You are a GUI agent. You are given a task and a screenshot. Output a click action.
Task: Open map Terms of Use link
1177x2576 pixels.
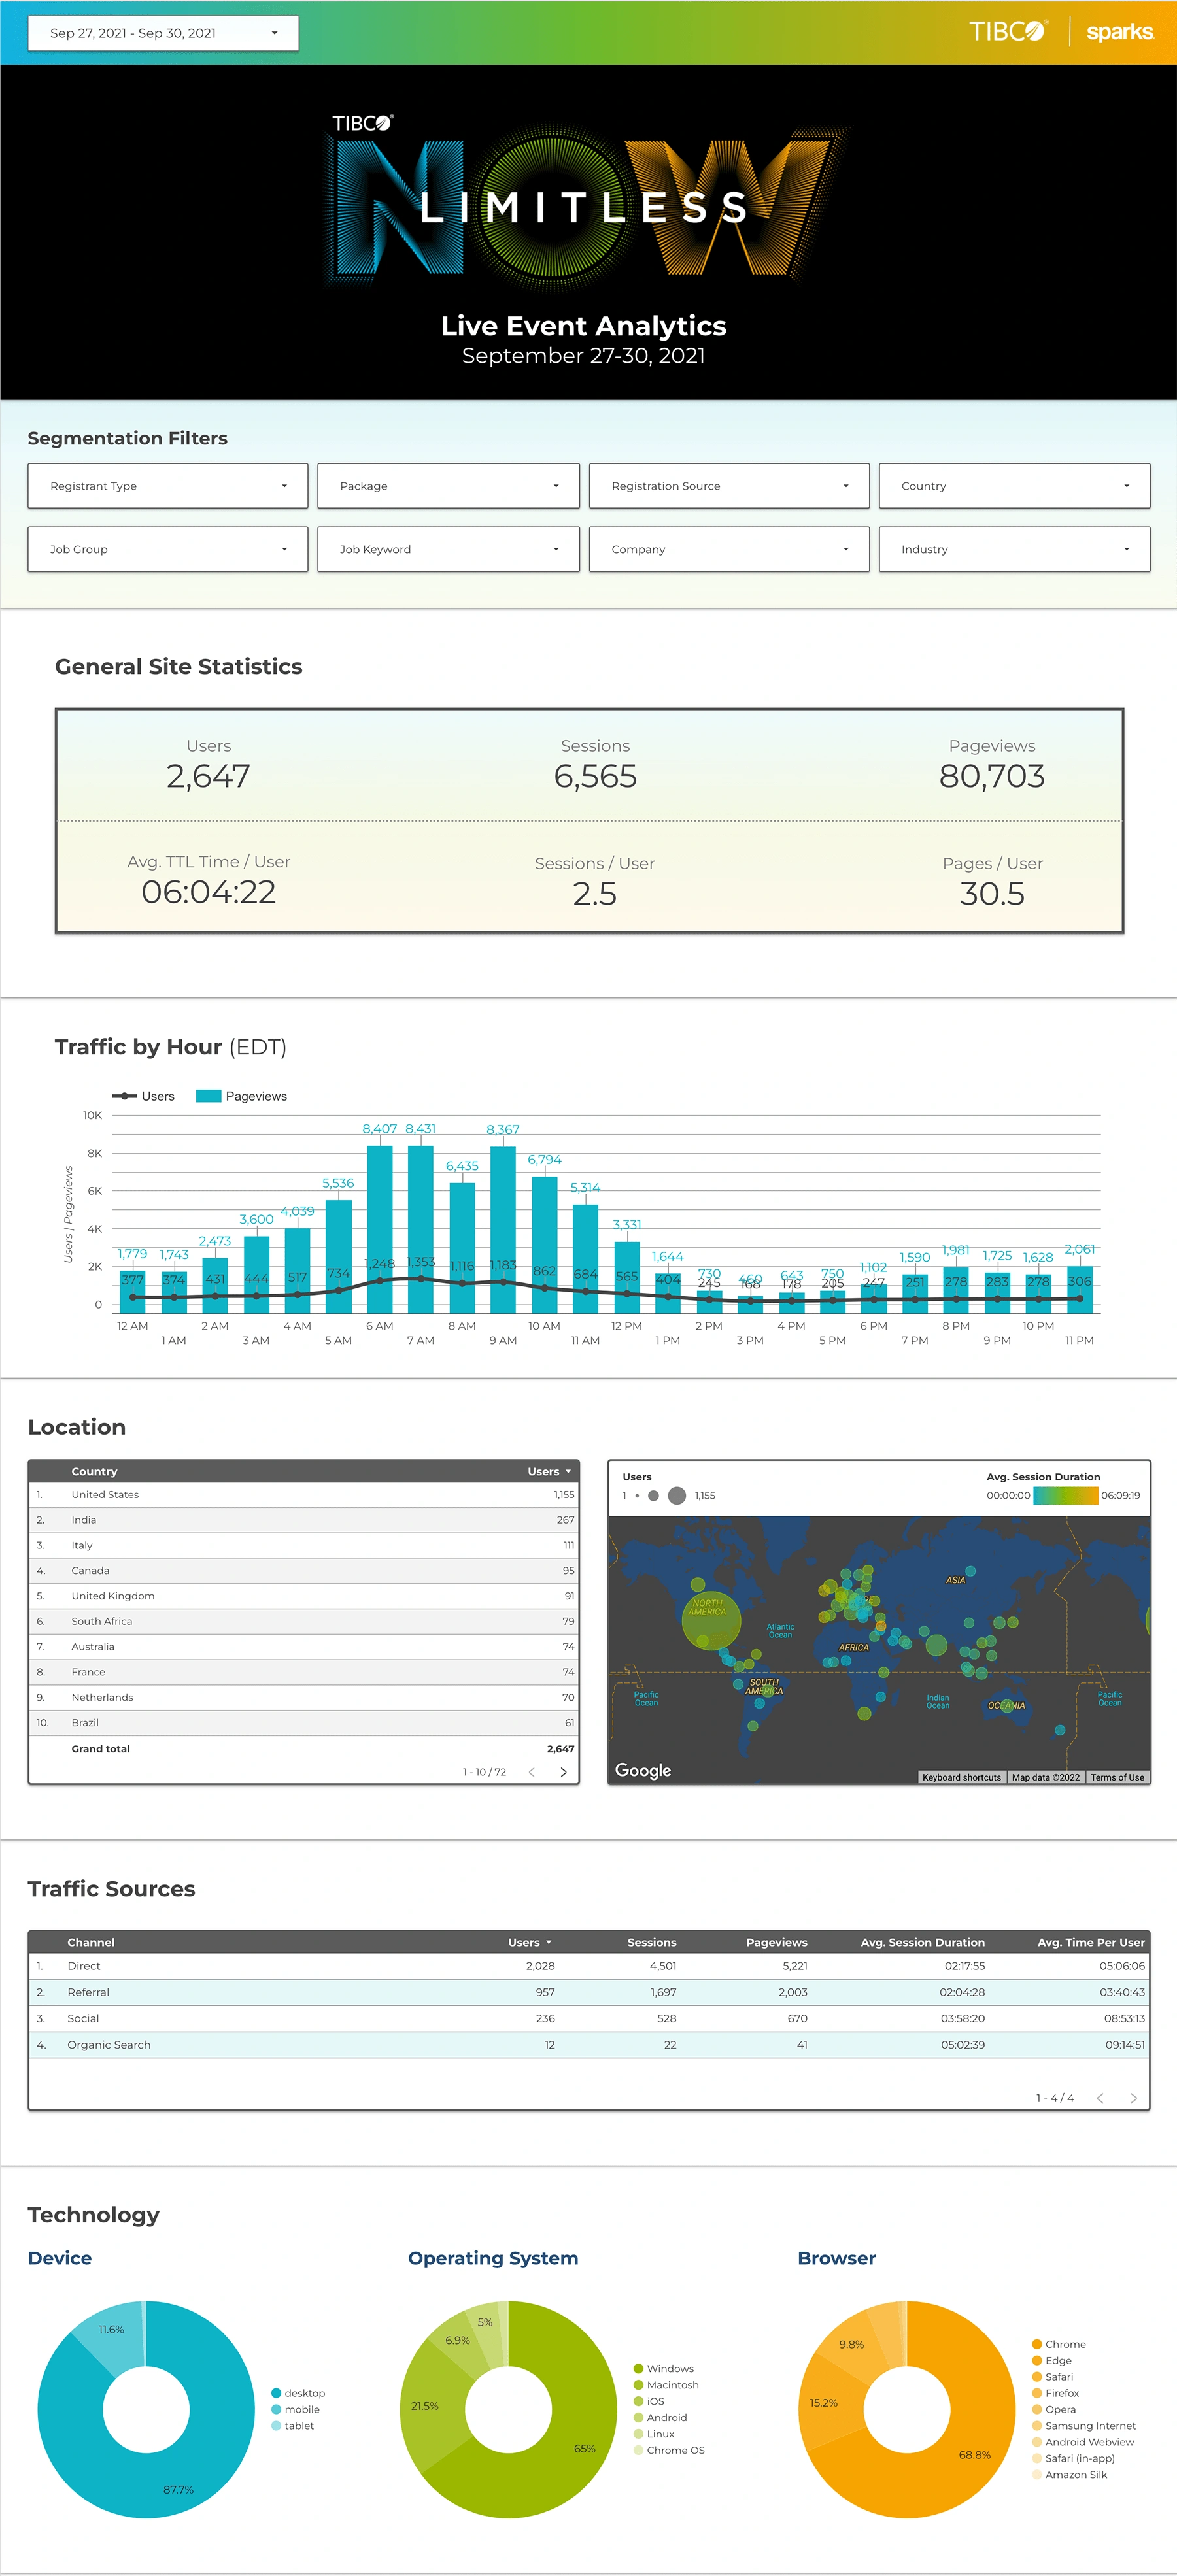[1117, 1777]
